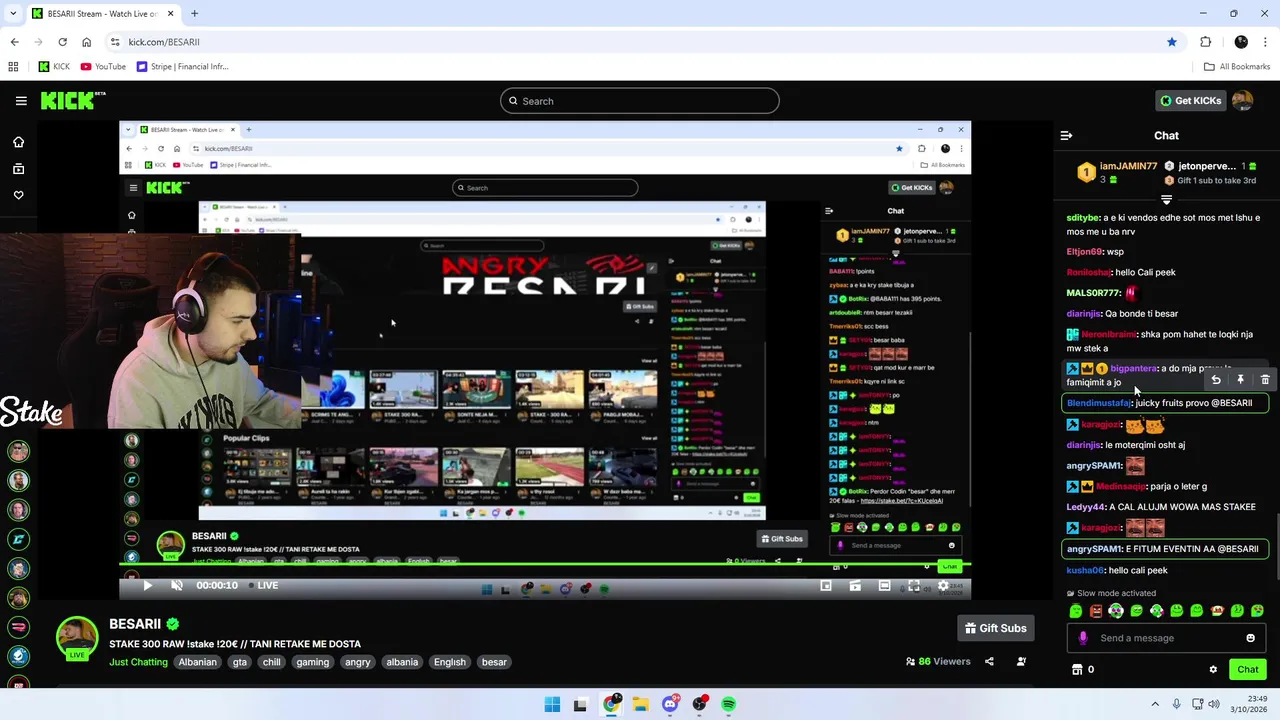Click iamJAMIN77 in the gift leaderboard
The width and height of the screenshot is (1280, 720).
coord(1128,166)
